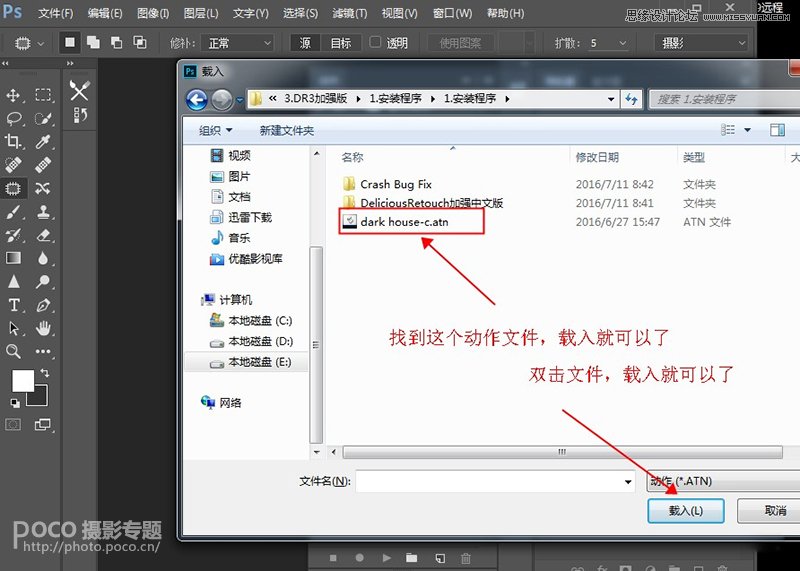
Task: Select the Eyedropper tool
Action: 43,142
